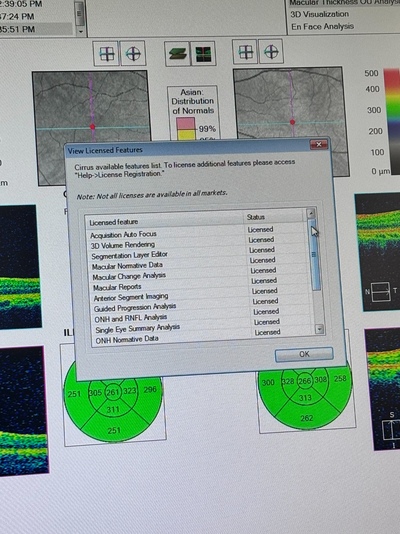Click right eye grid overlay icon

point(245,52)
